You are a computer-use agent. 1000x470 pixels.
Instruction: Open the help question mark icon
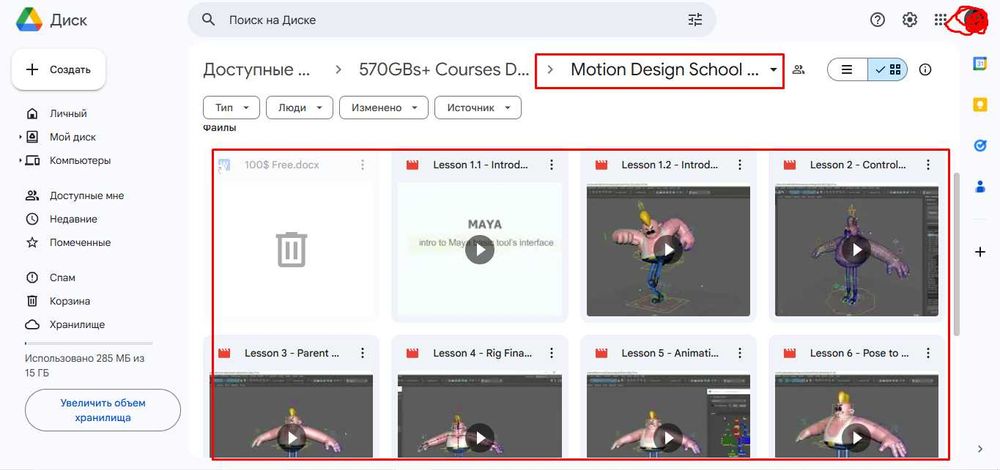point(878,20)
